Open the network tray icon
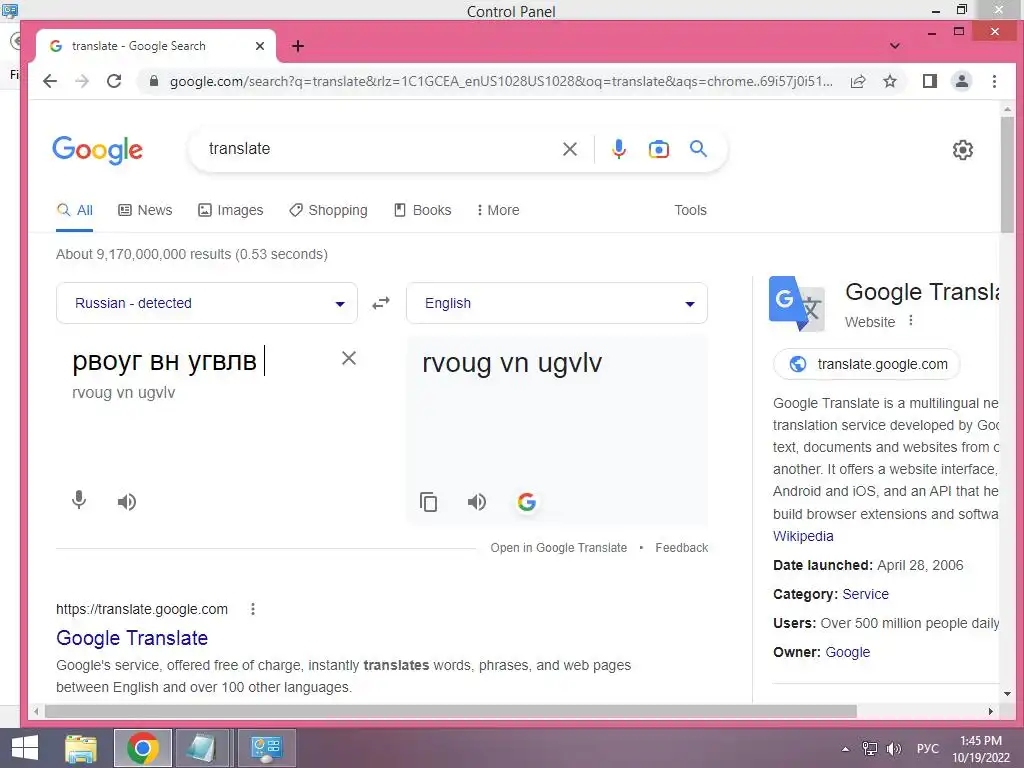 (x=869, y=749)
